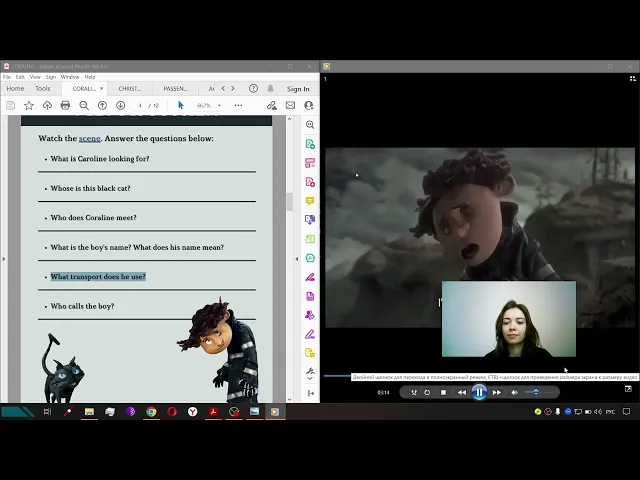Image resolution: width=640 pixels, height=480 pixels.
Task: Open the Create PDF red tool icon
Action: point(310,182)
